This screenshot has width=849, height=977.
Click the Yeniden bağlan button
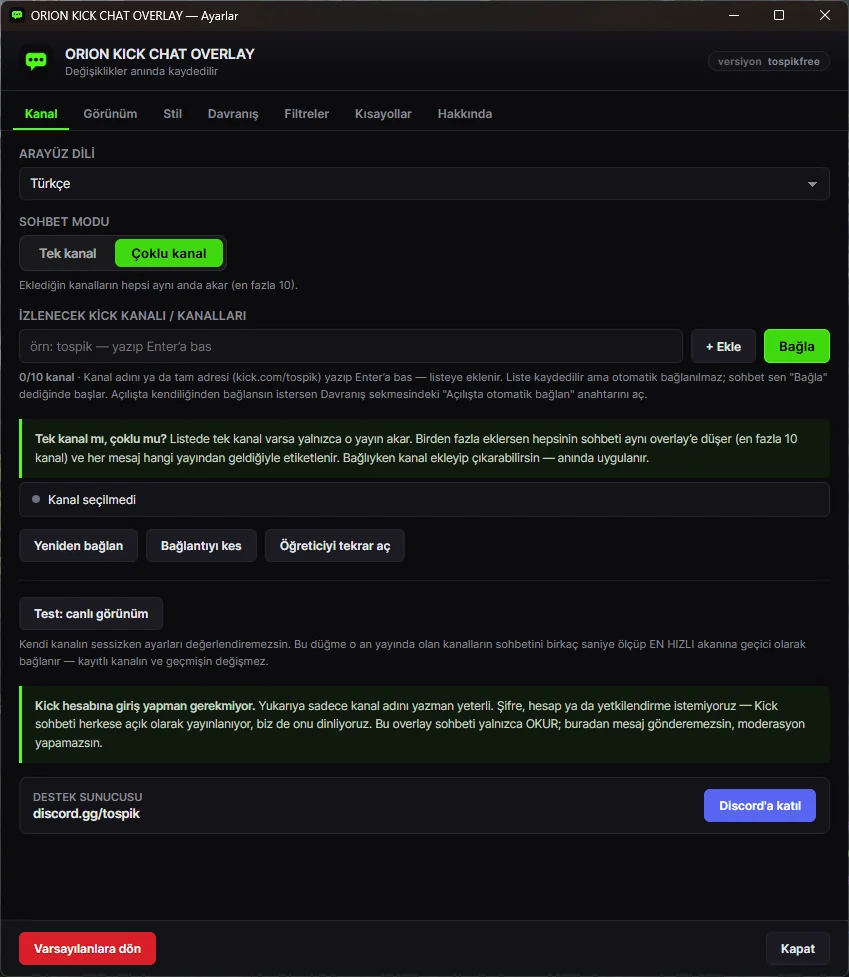[x=78, y=546]
